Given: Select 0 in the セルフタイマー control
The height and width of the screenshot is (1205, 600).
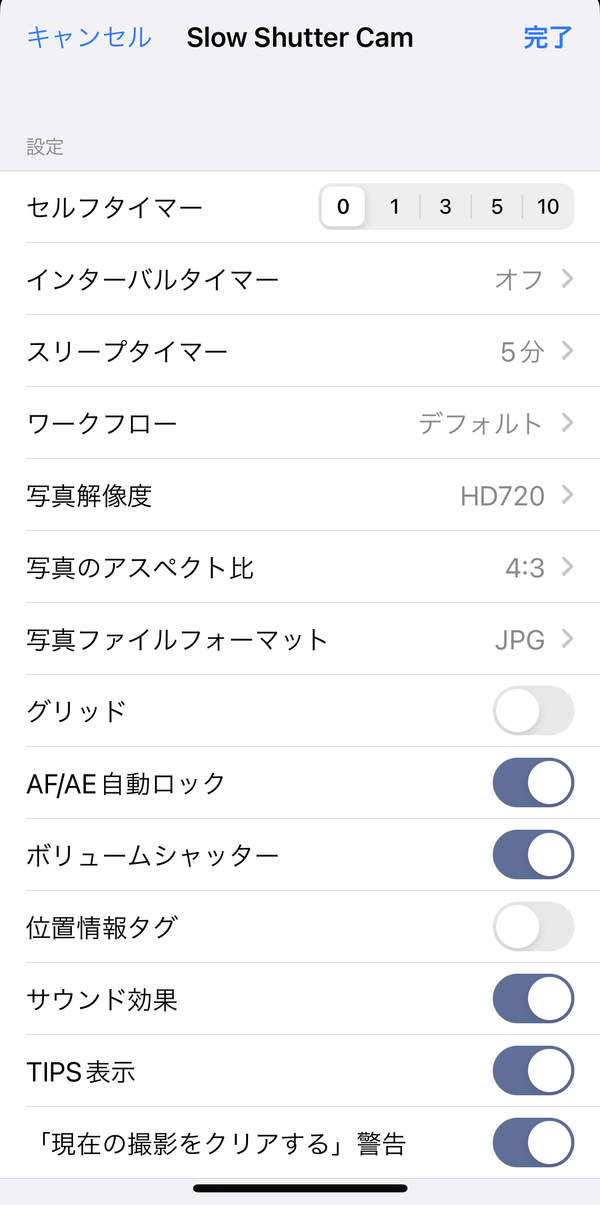Looking at the screenshot, I should coord(343,207).
